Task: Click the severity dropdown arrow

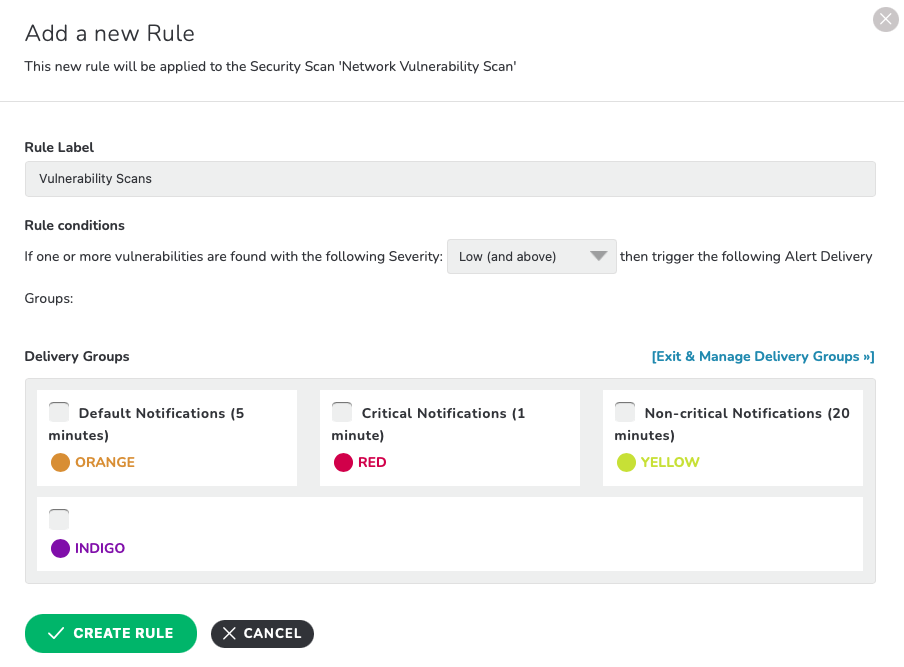Action: (x=598, y=256)
